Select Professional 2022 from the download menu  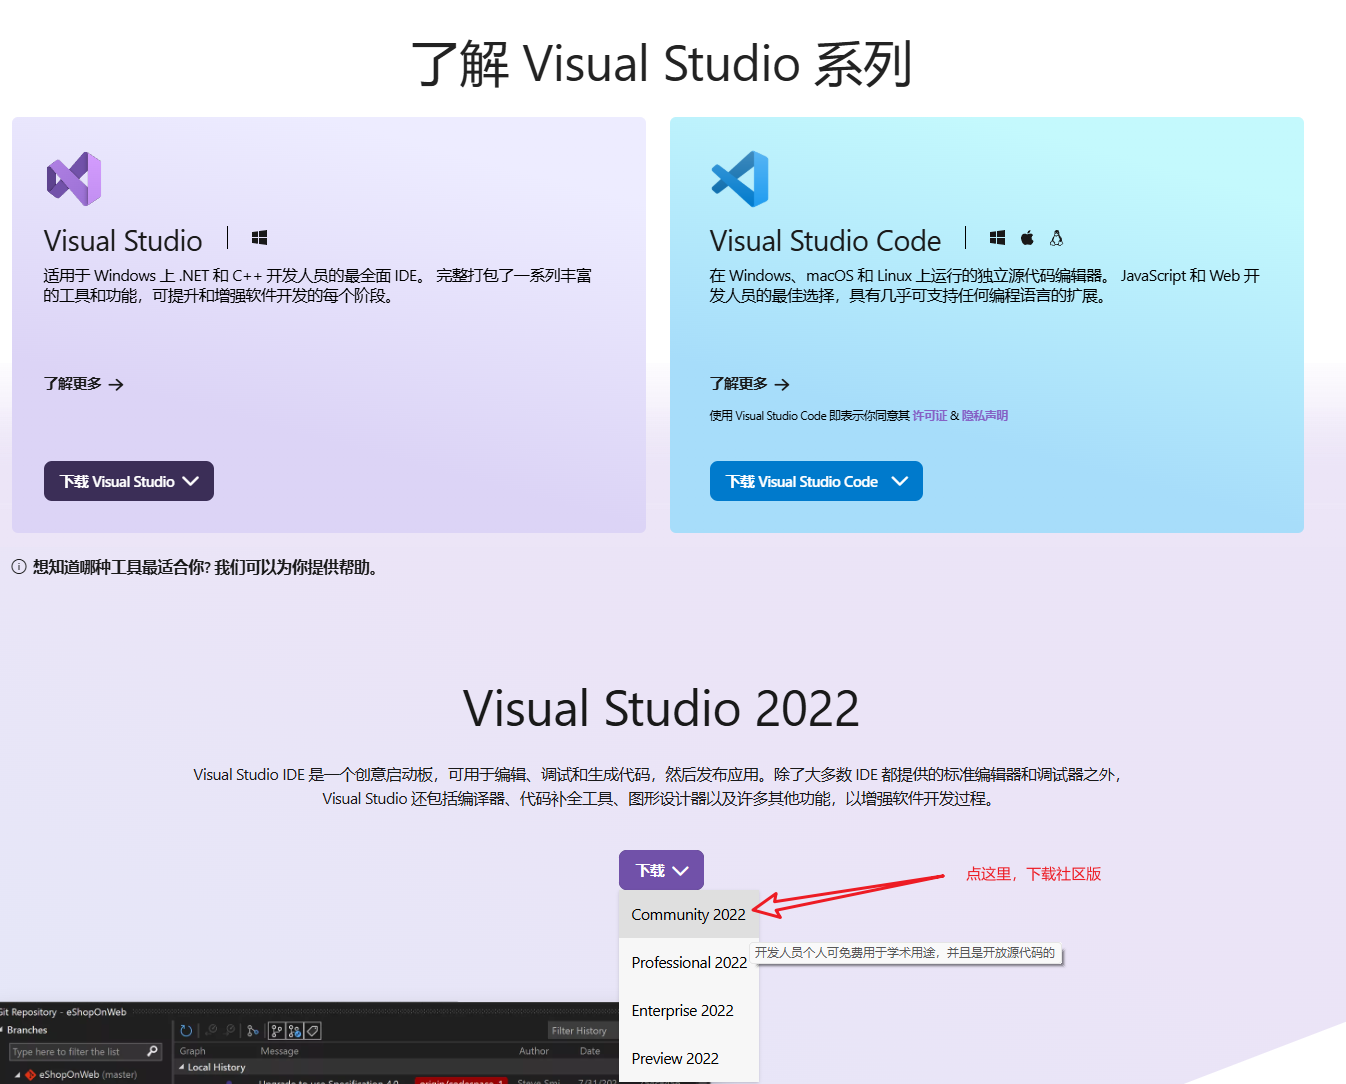[689, 962]
